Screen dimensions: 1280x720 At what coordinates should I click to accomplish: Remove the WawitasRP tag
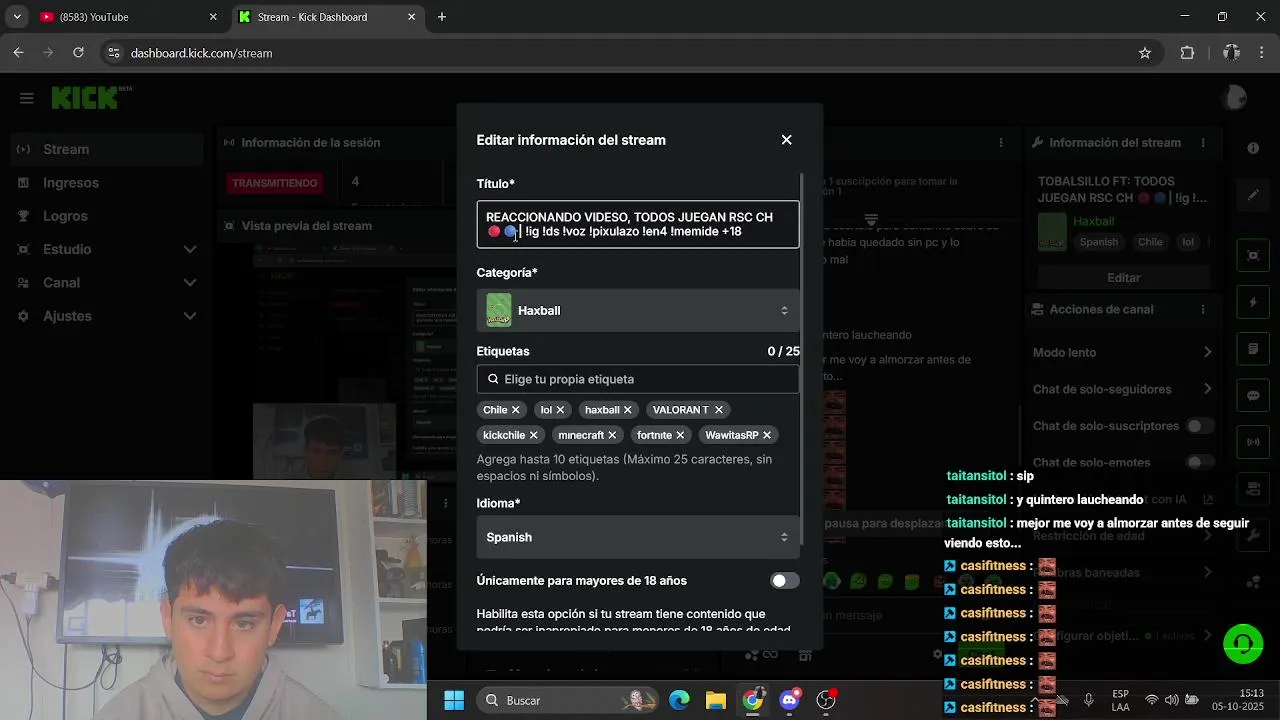click(767, 435)
